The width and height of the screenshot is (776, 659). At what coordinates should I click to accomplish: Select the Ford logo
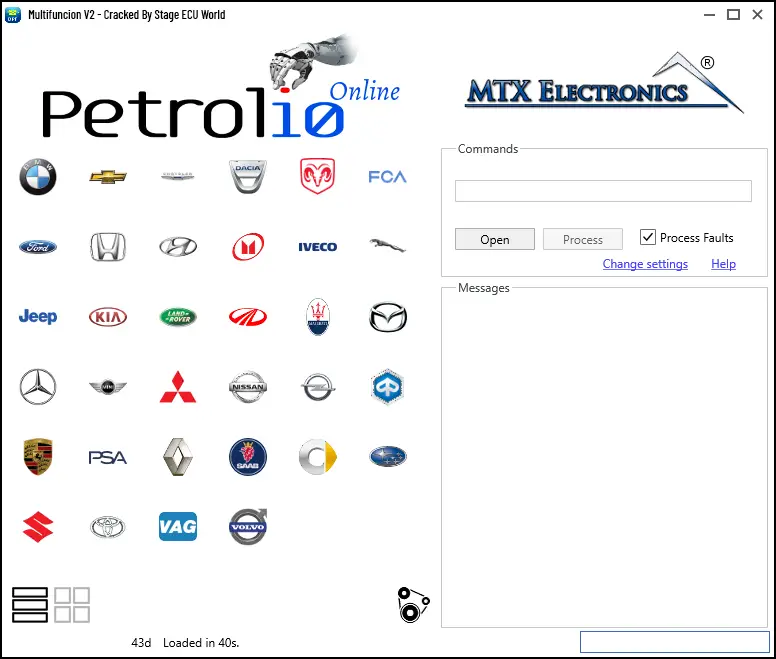38,247
